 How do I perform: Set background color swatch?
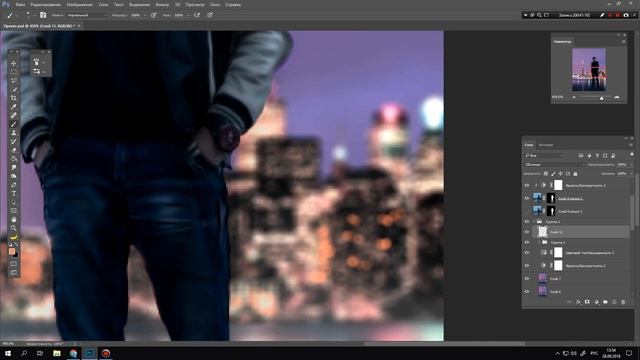click(x=16, y=254)
